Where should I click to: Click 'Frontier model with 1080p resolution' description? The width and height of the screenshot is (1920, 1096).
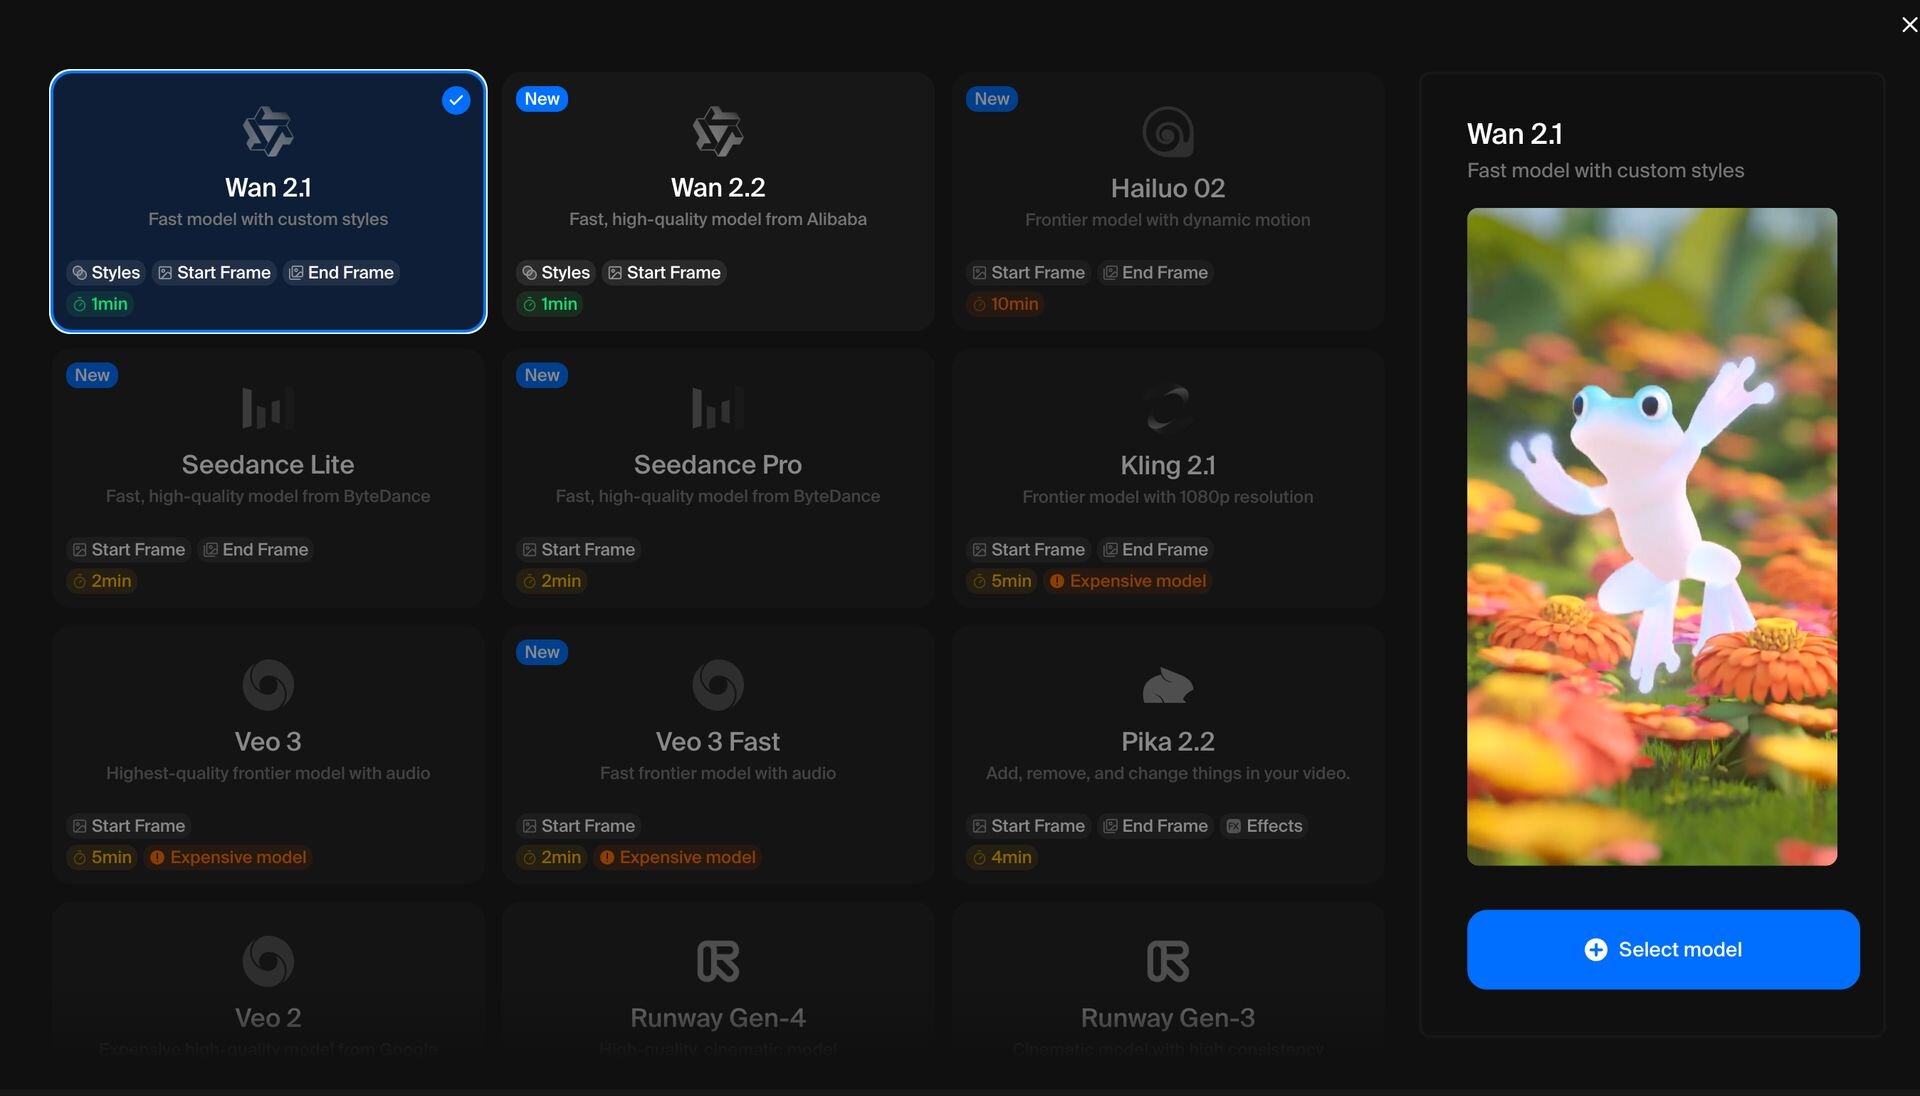(1168, 497)
